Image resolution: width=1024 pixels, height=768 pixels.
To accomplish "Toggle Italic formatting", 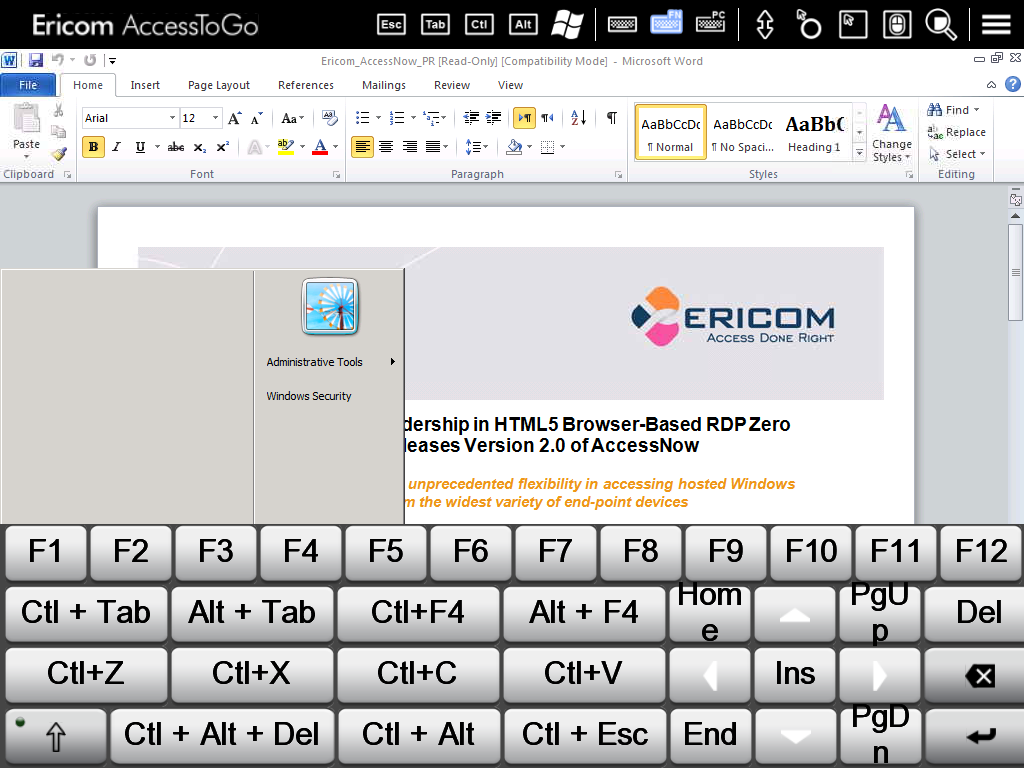I will pos(117,147).
